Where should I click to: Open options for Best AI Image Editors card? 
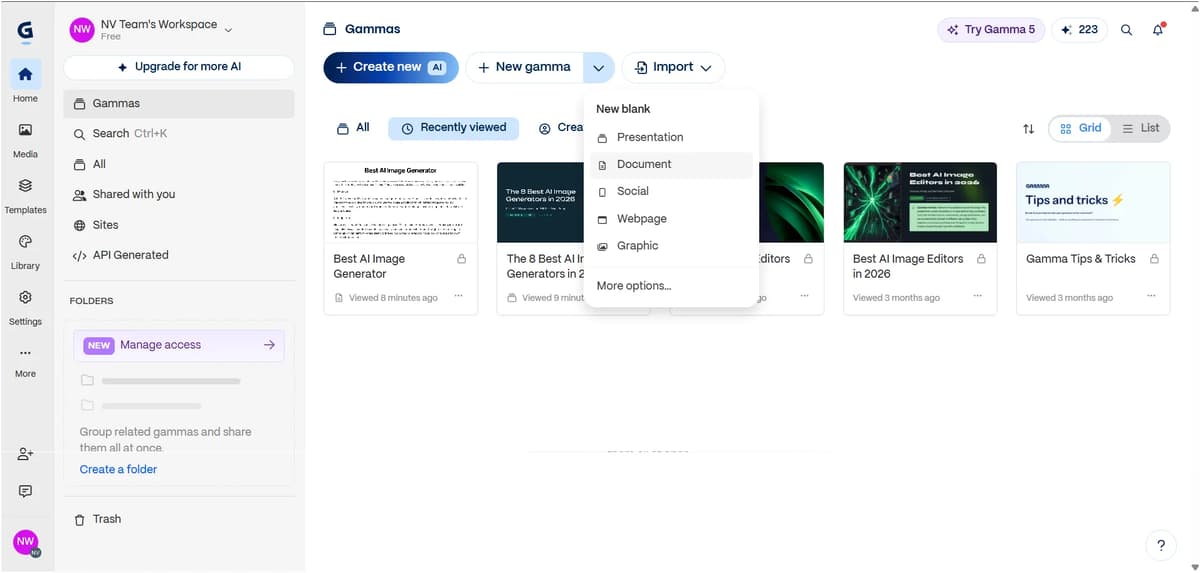pyautogui.click(x=977, y=297)
